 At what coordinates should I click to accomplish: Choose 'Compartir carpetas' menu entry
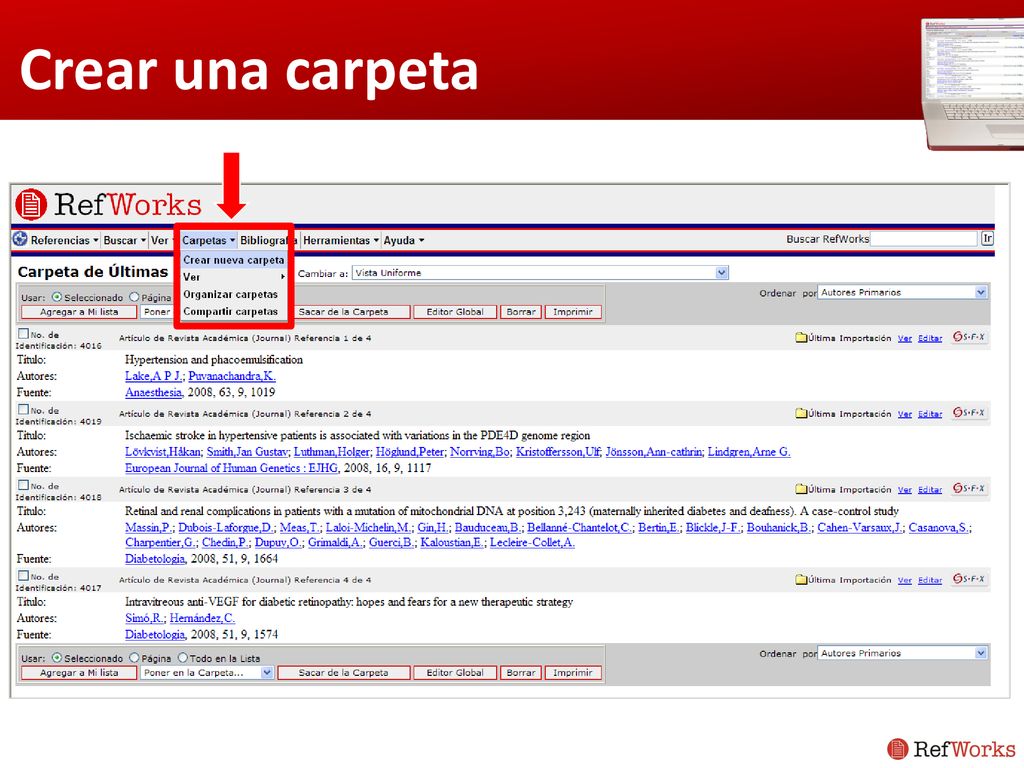coord(234,312)
